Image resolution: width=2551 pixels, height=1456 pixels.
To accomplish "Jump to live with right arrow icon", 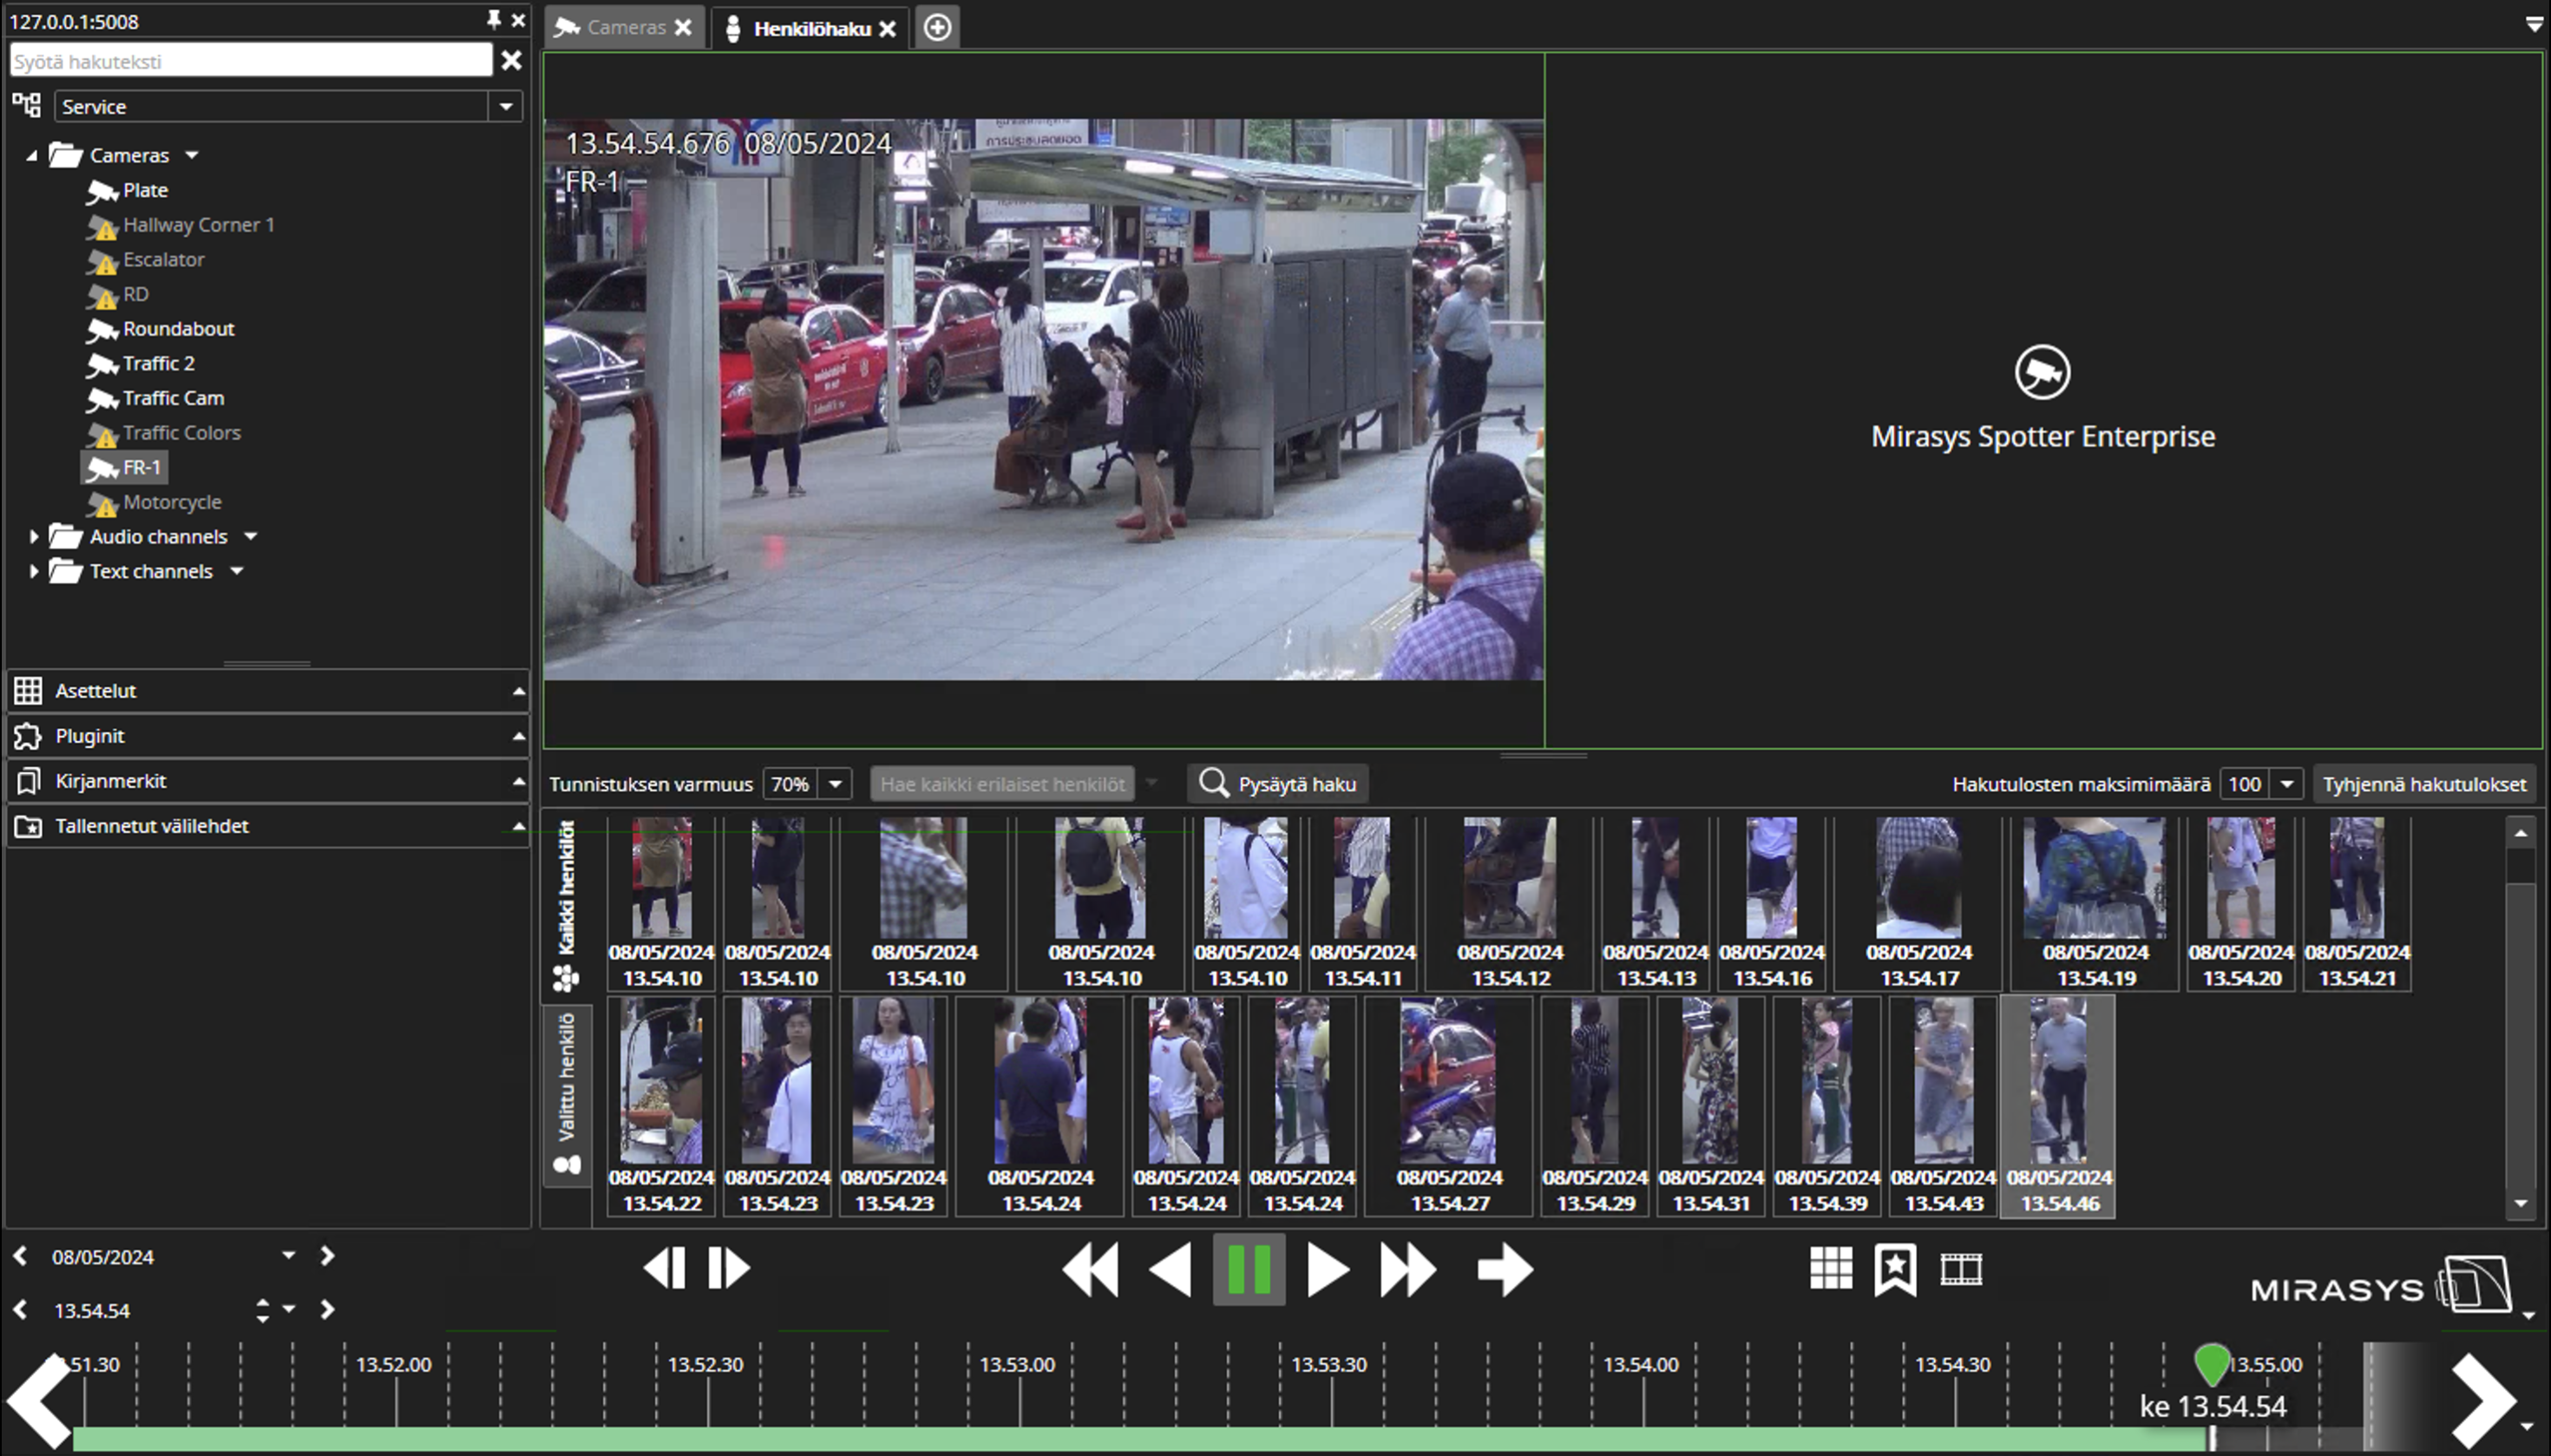I will click(1504, 1269).
